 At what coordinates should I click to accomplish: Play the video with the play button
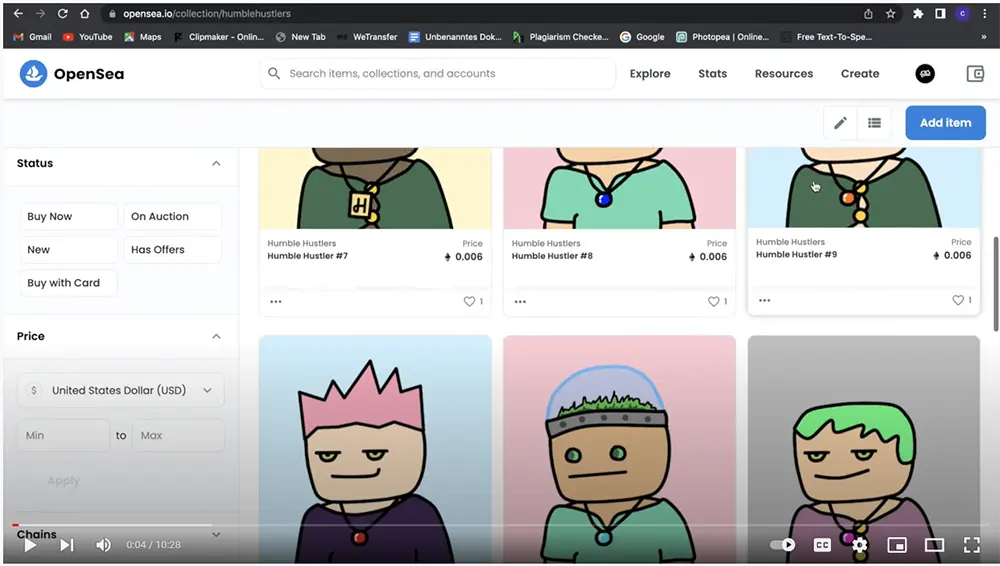(29, 545)
